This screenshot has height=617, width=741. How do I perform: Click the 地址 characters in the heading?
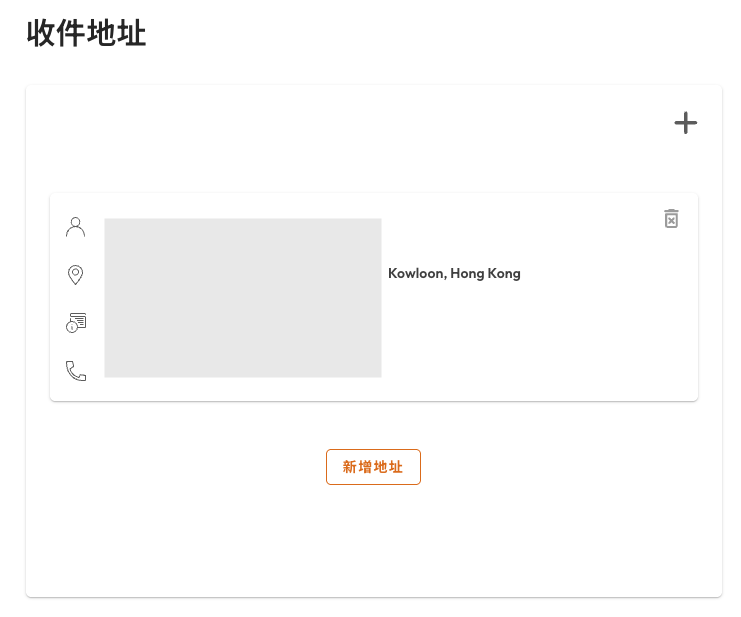pyautogui.click(x=116, y=33)
